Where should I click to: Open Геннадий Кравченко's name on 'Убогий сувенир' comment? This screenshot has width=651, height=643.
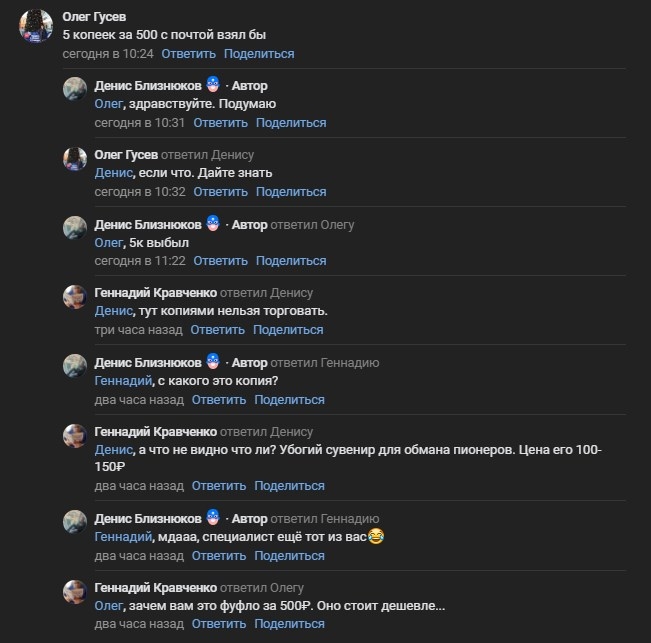pyautogui.click(x=155, y=431)
